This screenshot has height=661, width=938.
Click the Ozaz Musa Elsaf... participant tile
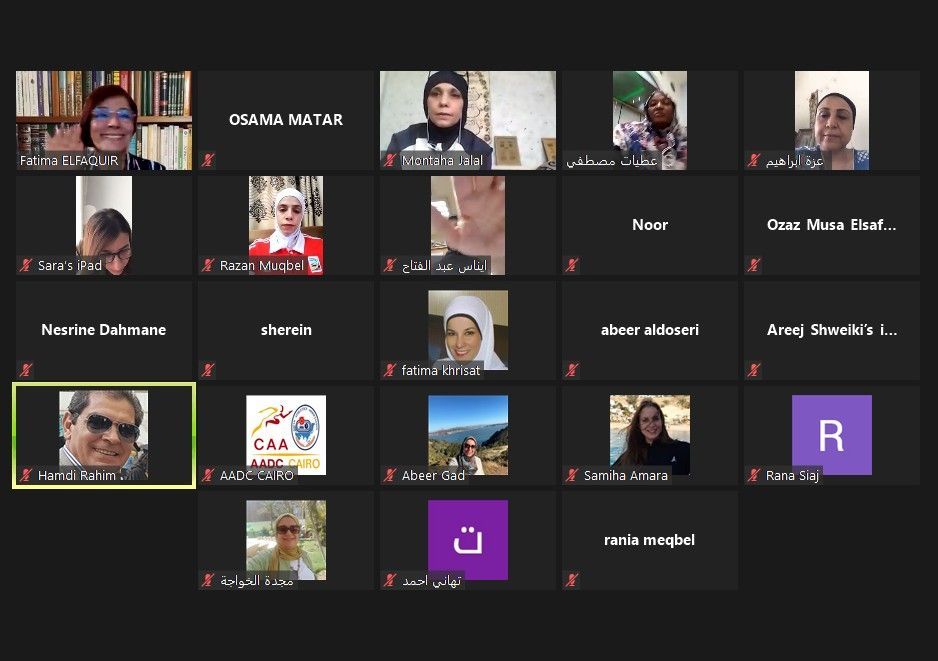[831, 225]
